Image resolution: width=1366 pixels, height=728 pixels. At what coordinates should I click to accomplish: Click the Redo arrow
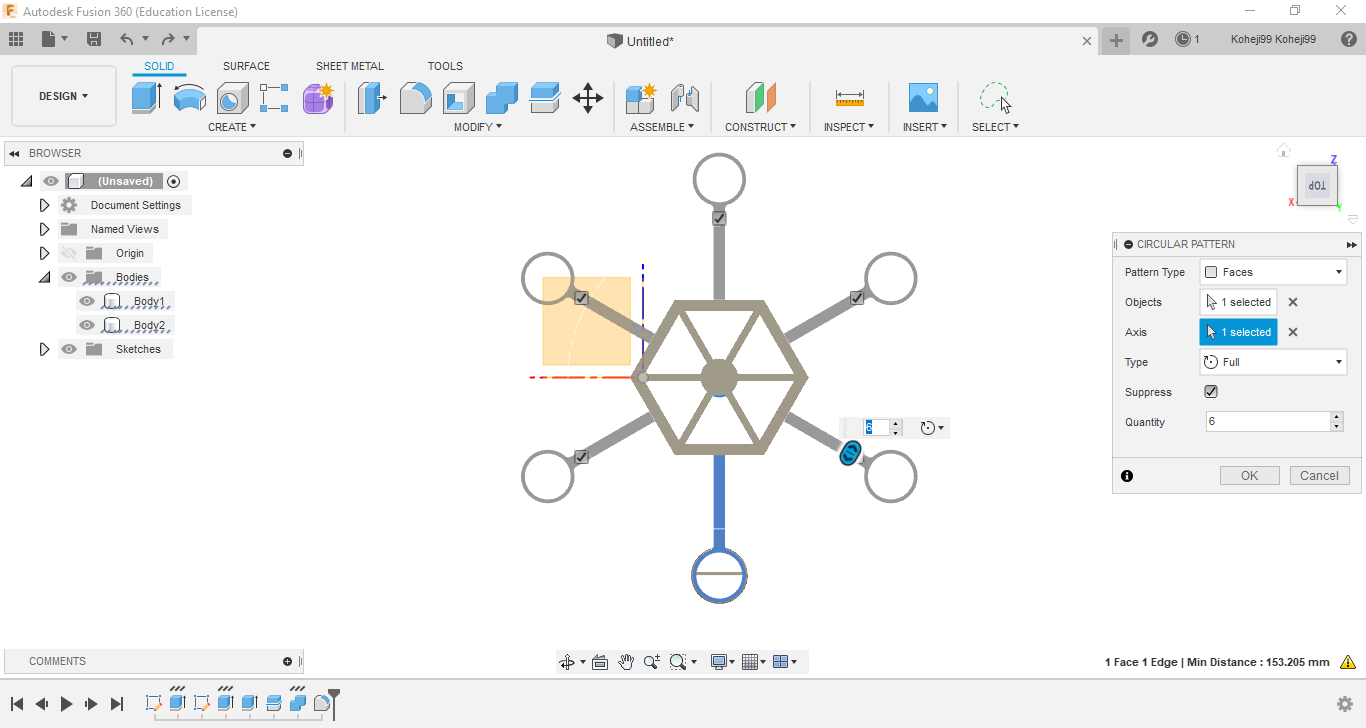(168, 39)
